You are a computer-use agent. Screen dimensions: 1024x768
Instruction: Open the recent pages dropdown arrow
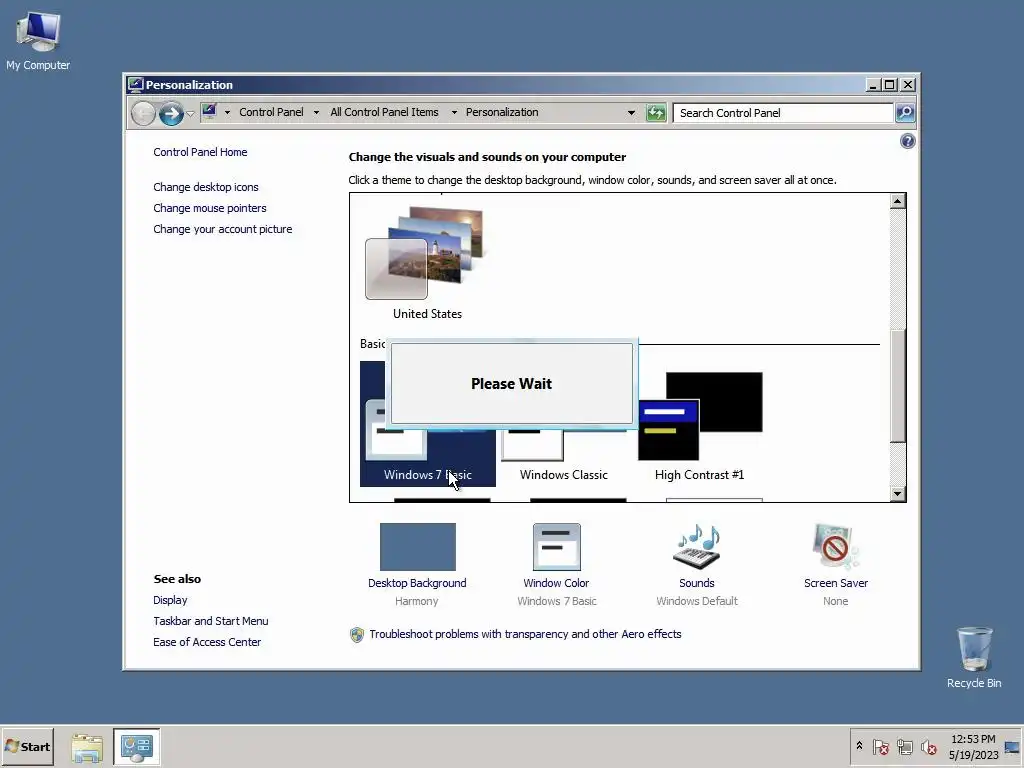(190, 114)
